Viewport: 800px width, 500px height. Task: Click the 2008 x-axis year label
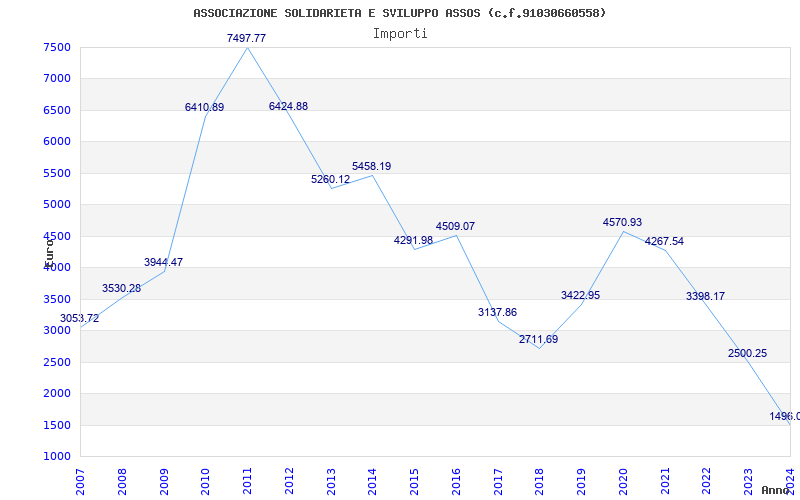(122, 481)
